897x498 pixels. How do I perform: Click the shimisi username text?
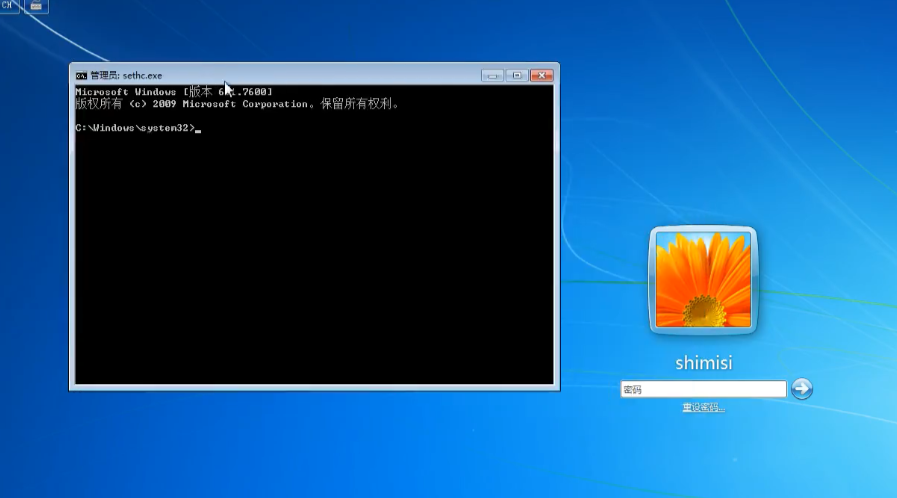point(704,362)
